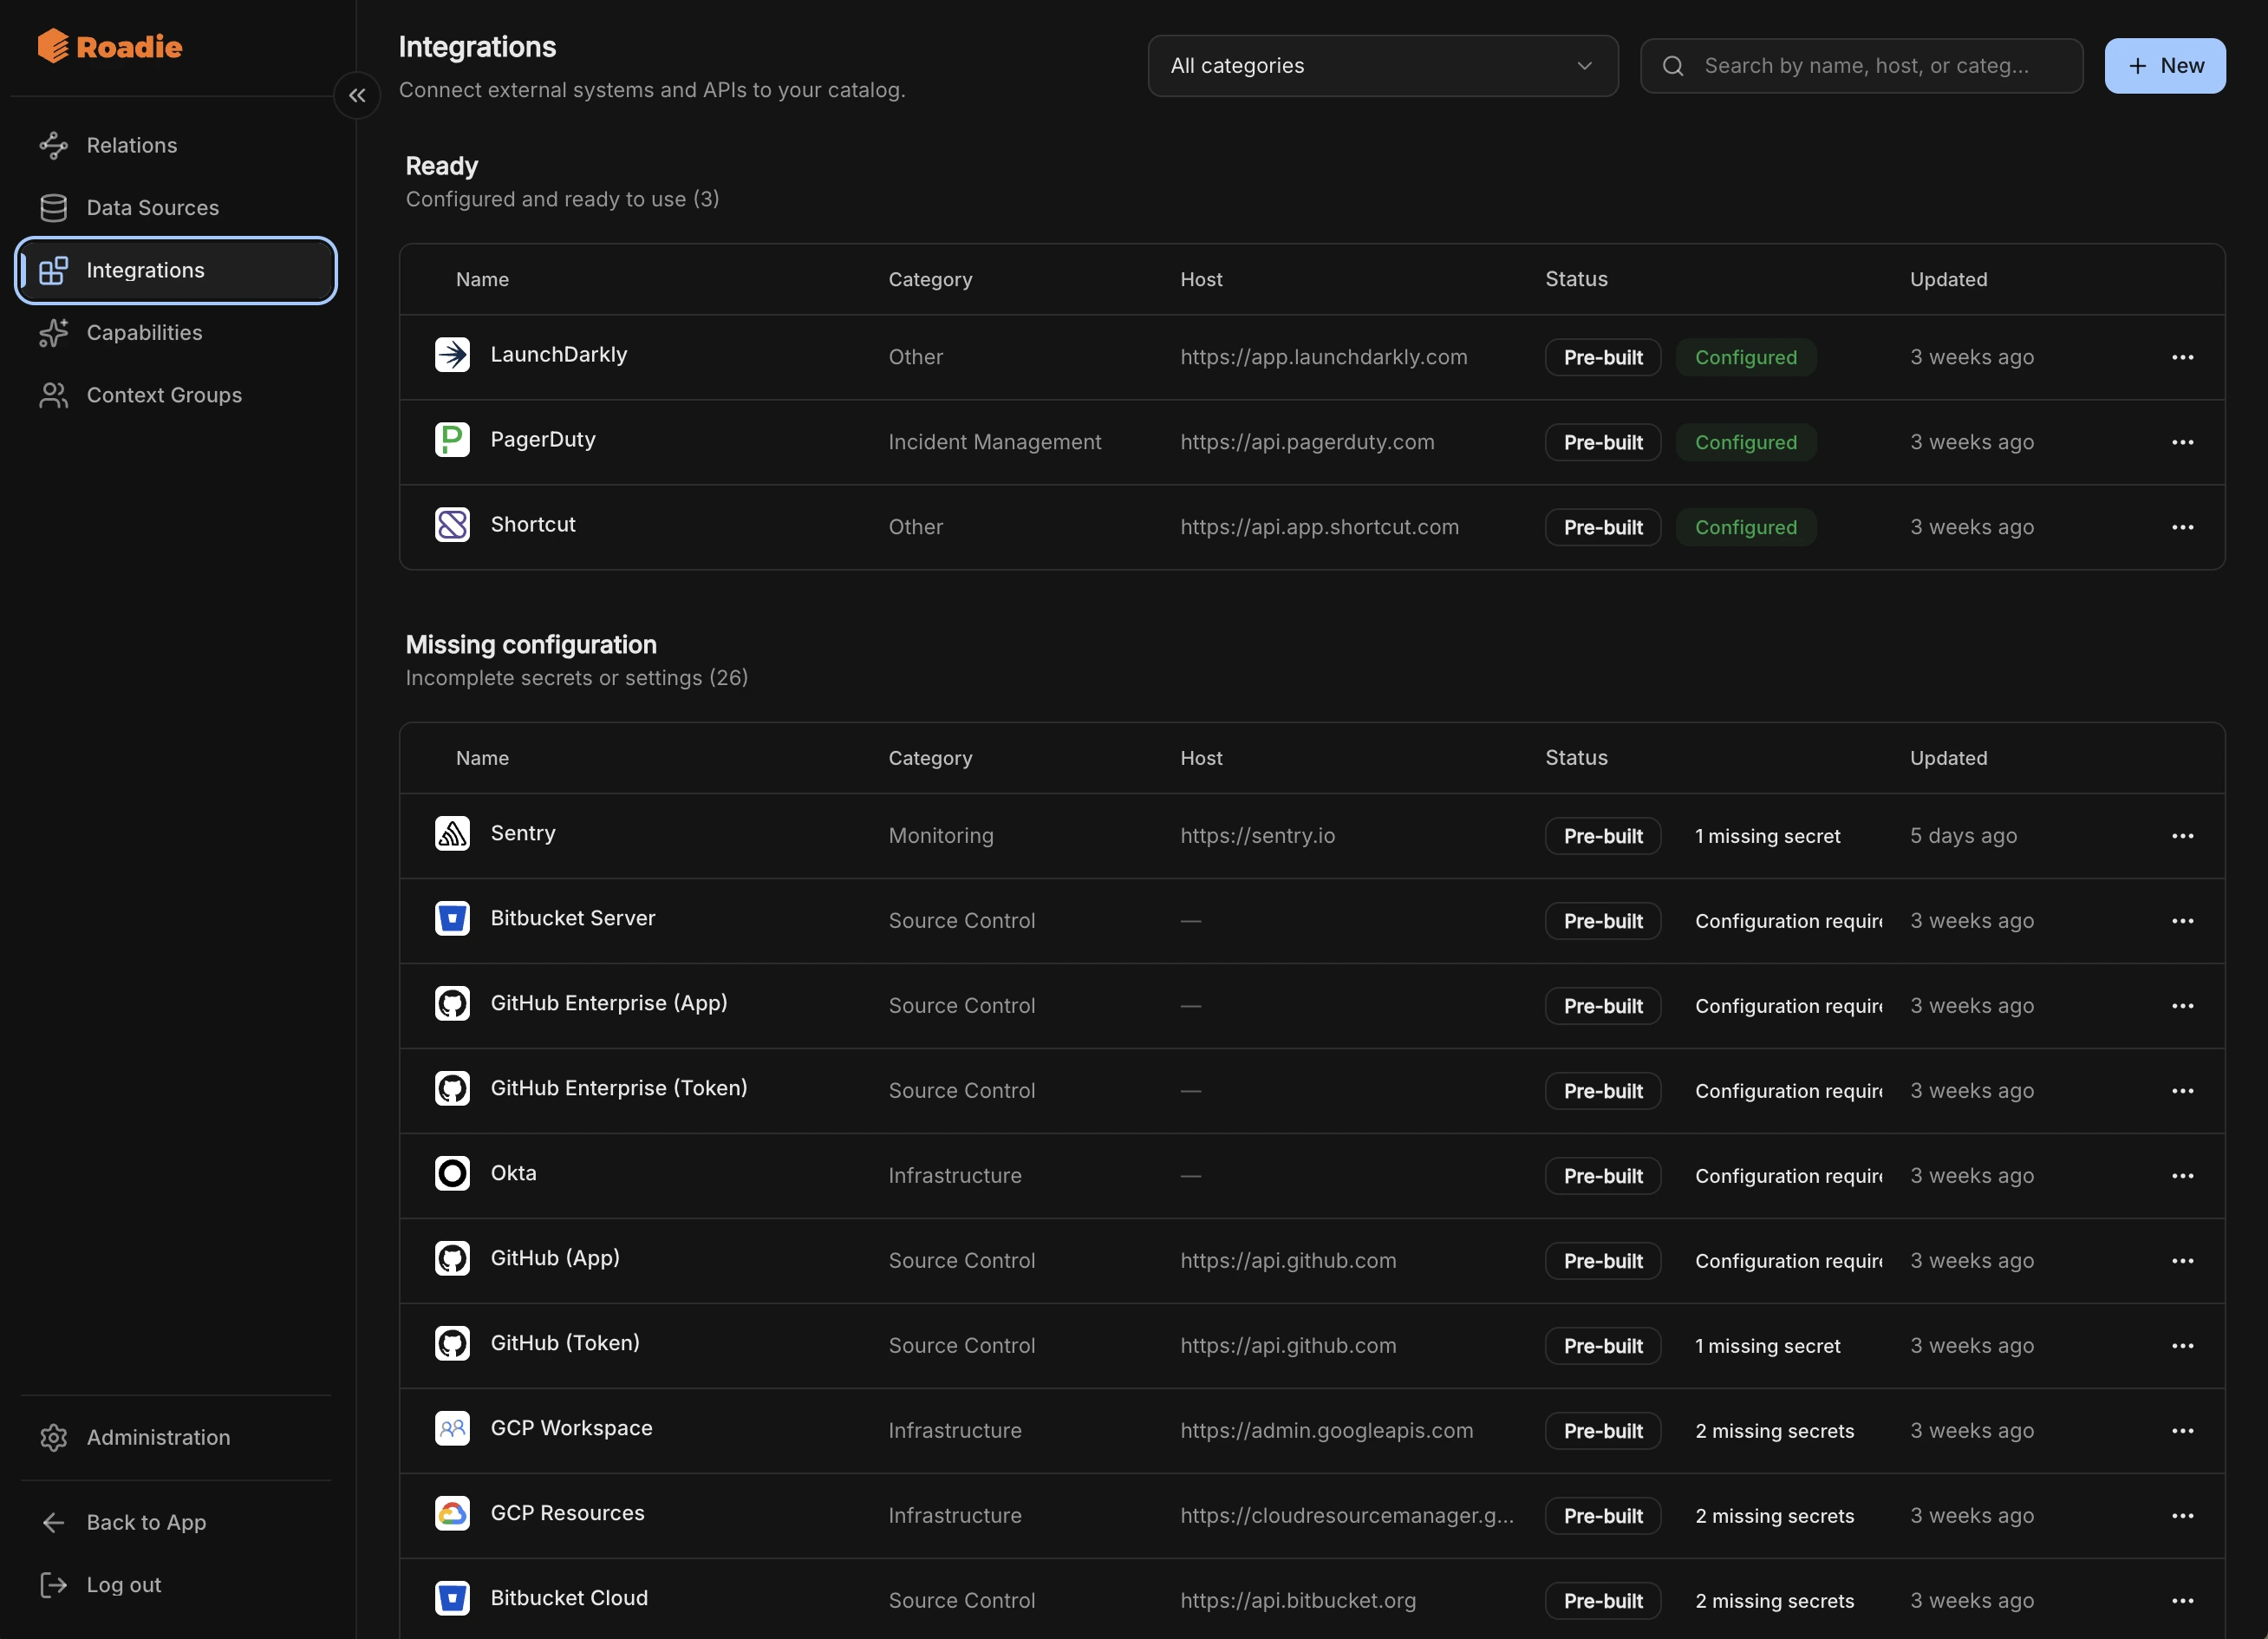Click '5 days ago' in Sentry row

pos(1963,836)
